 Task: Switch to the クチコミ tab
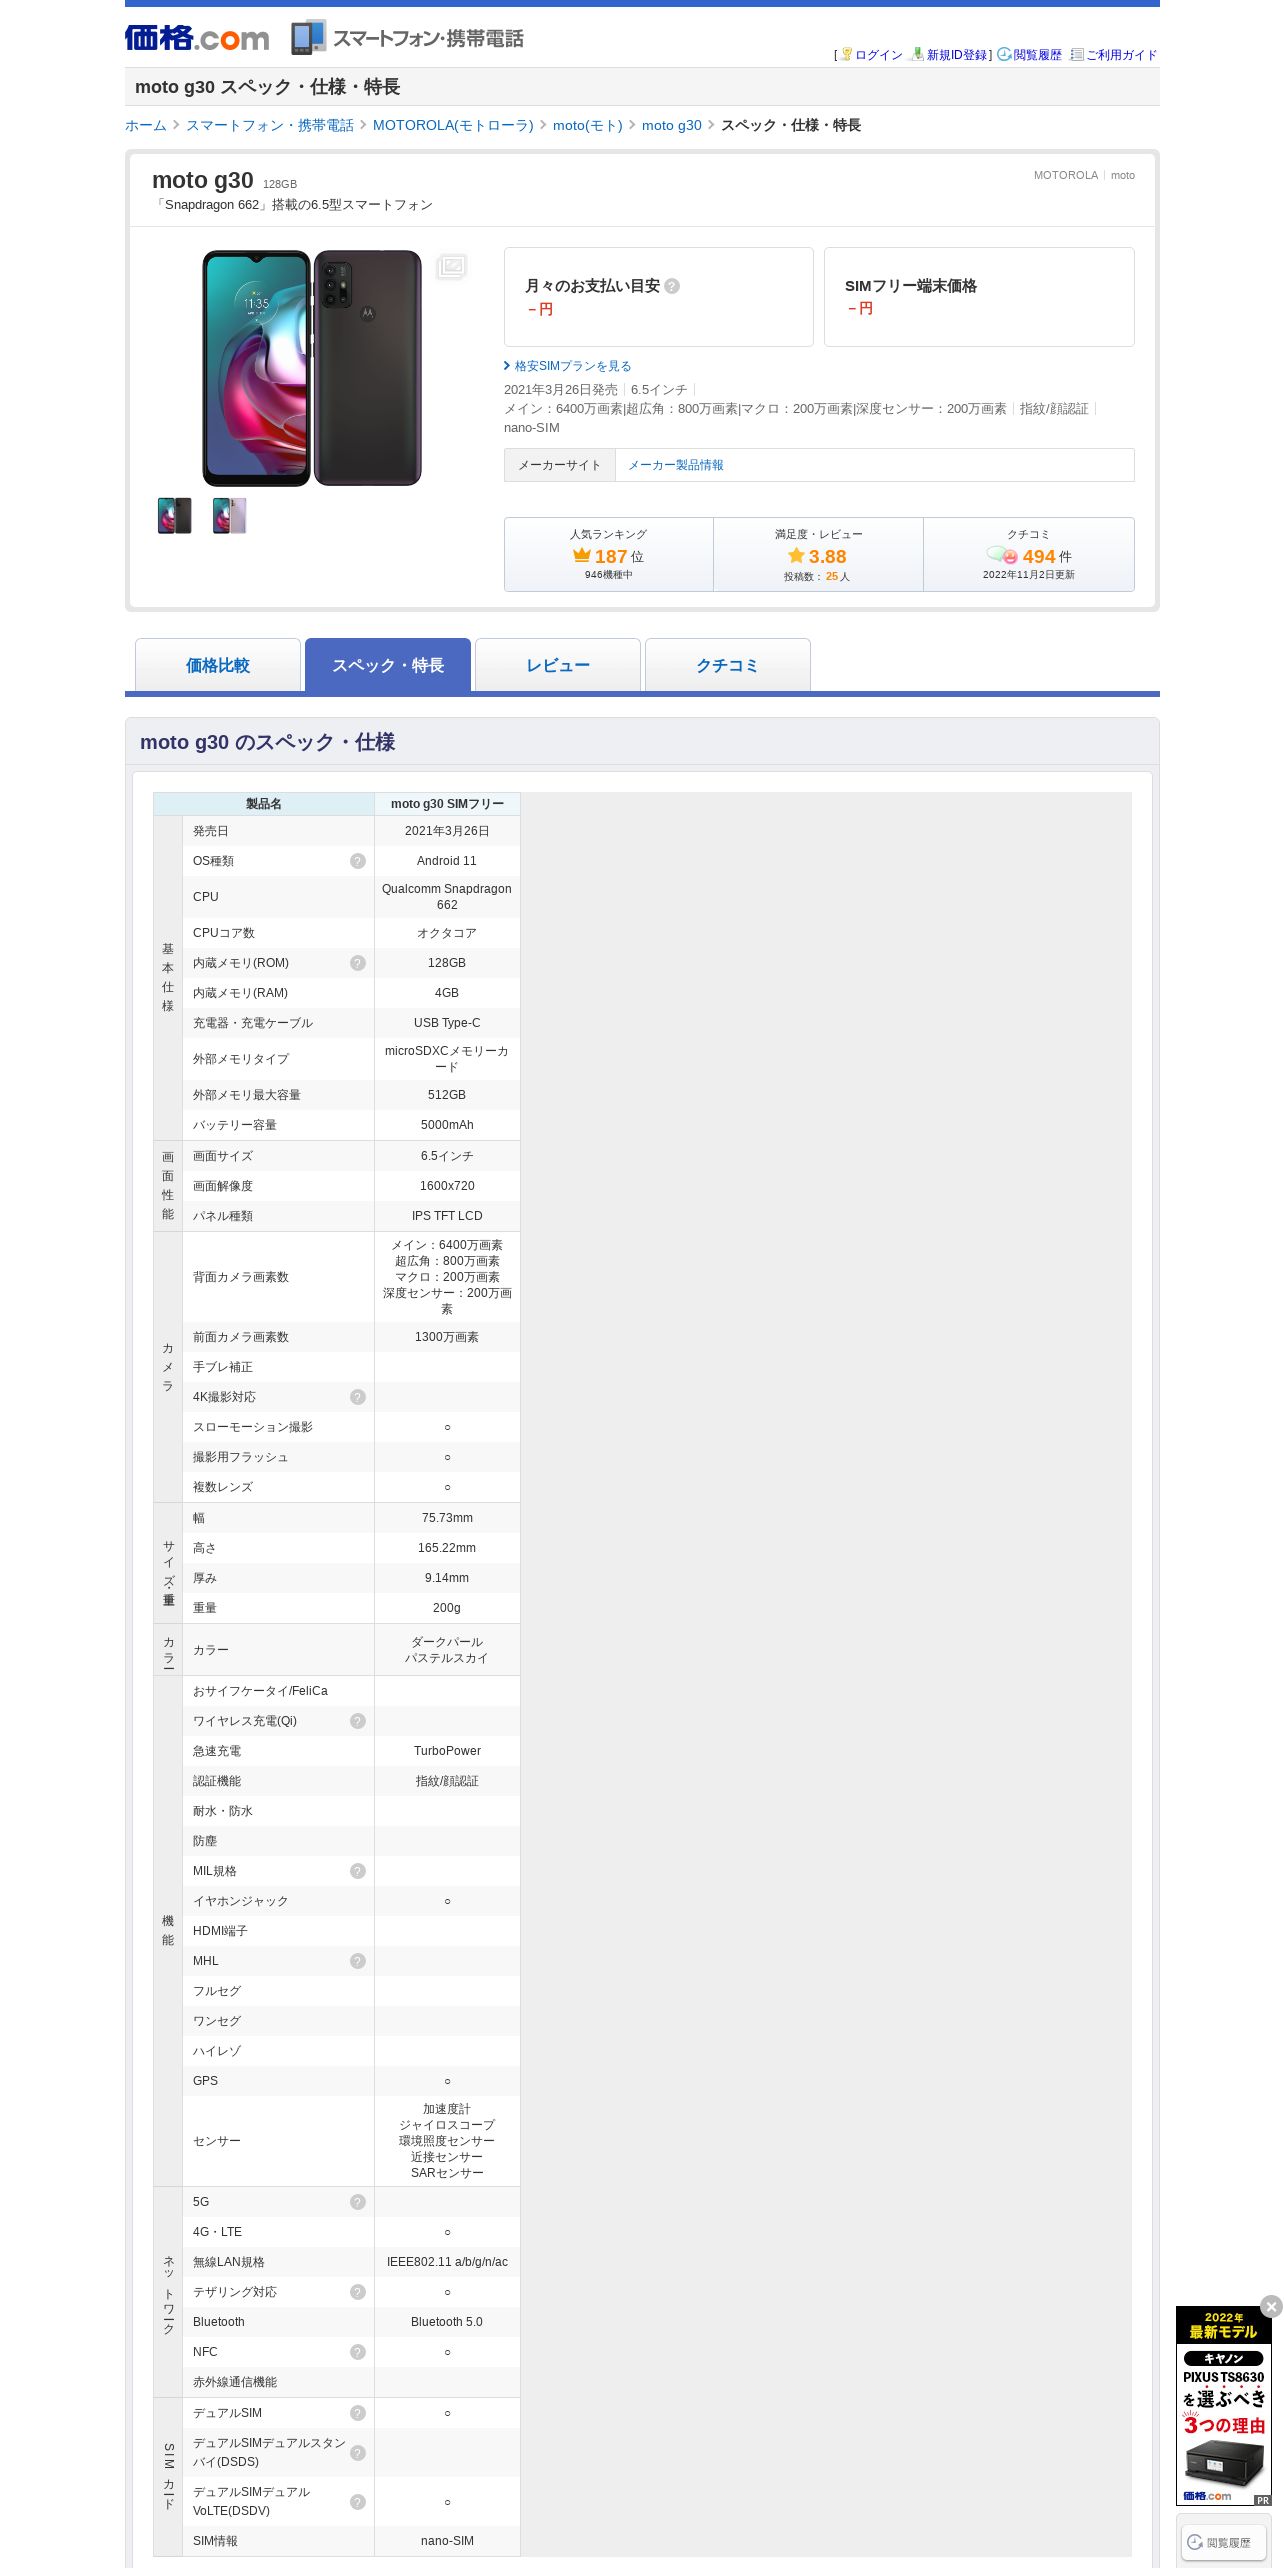point(728,665)
